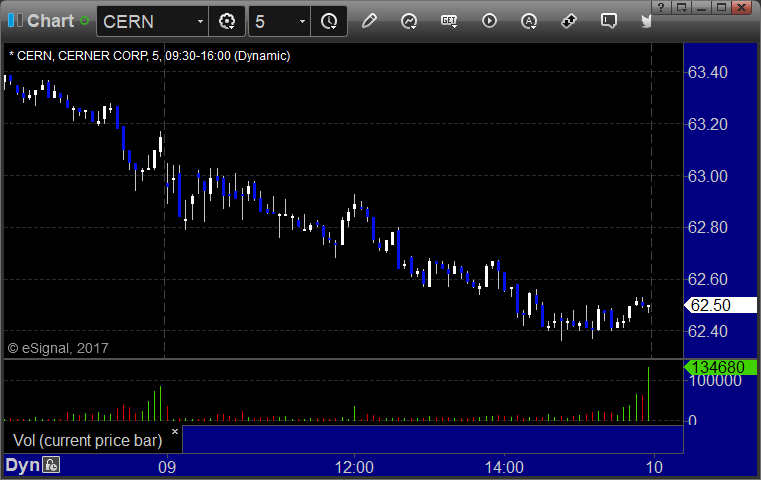Click the 63.00 price axis label
The height and width of the screenshot is (480, 761).
tap(708, 176)
